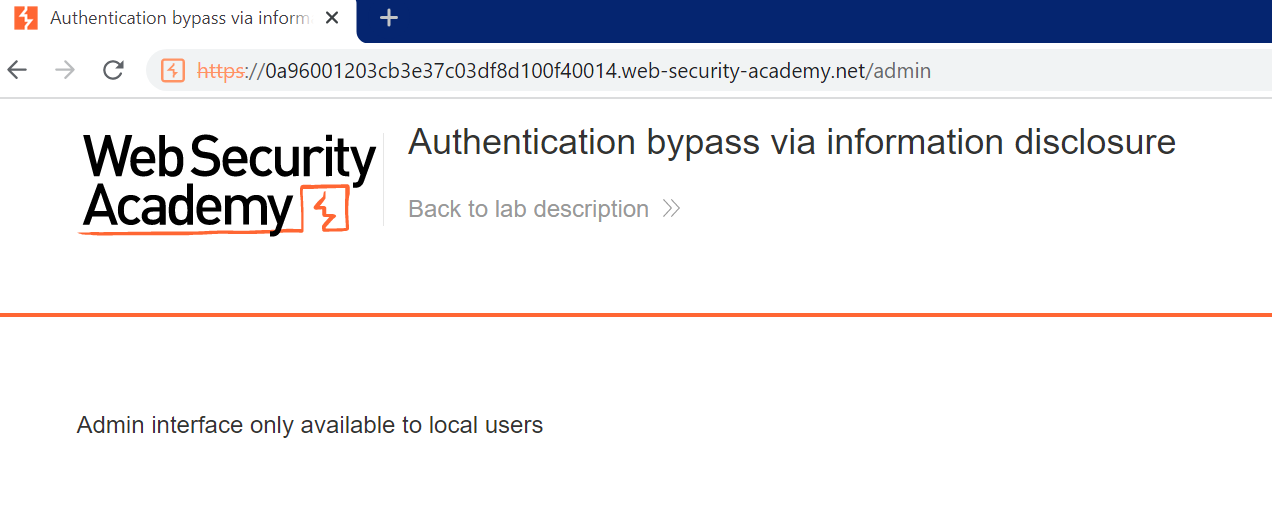This screenshot has height=505, width=1272.
Task: Click the double chevron beside lab description
Action: pos(672,209)
